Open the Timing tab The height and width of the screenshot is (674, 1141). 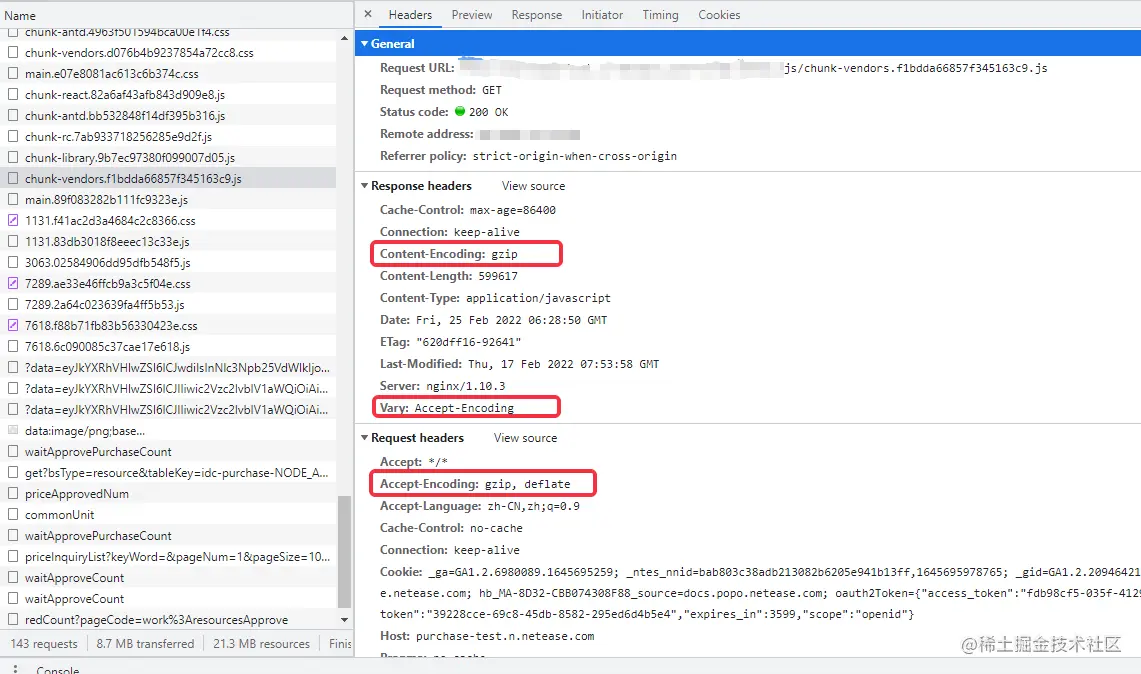click(x=660, y=15)
